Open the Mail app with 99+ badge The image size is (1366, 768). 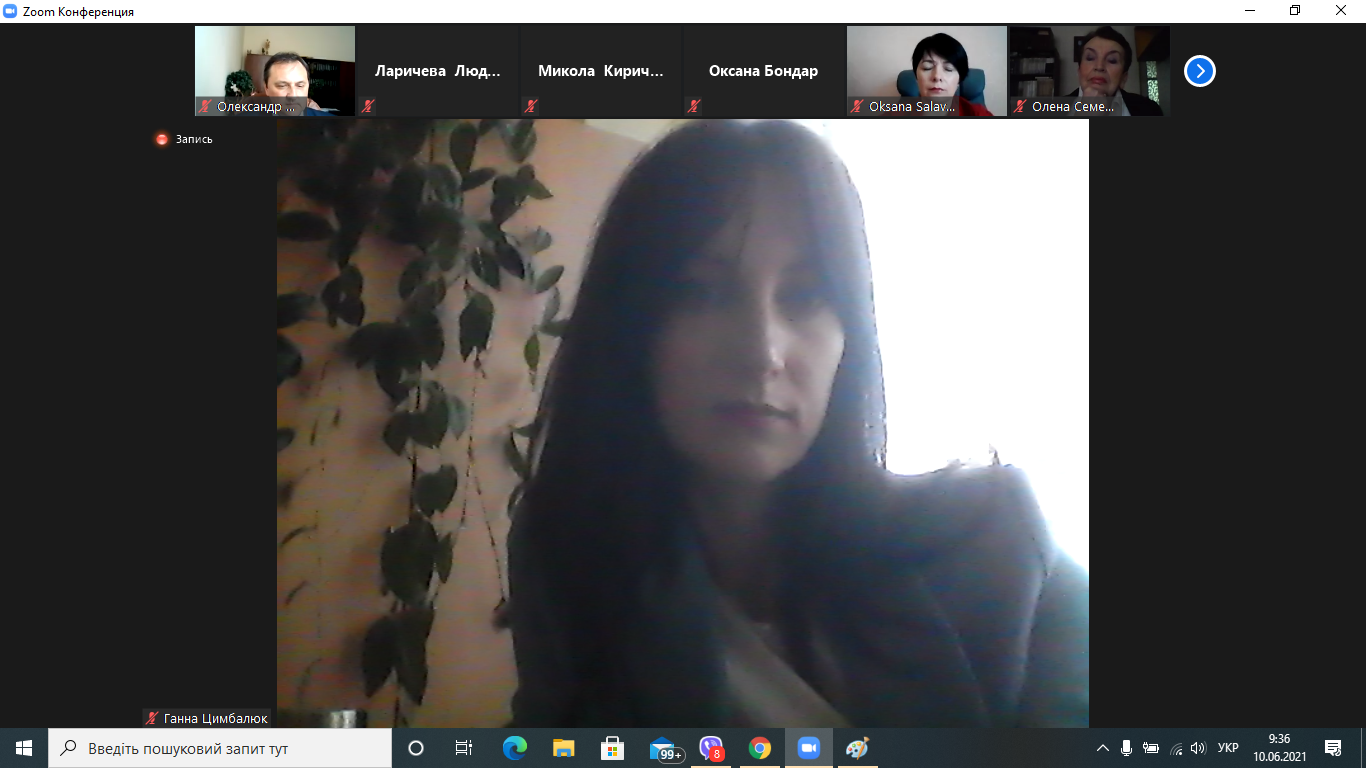click(x=663, y=748)
